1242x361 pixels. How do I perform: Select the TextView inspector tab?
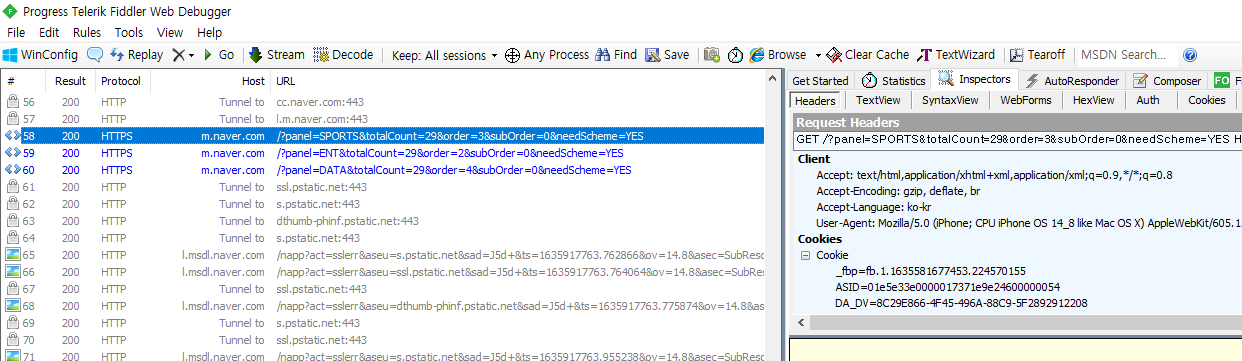click(878, 100)
